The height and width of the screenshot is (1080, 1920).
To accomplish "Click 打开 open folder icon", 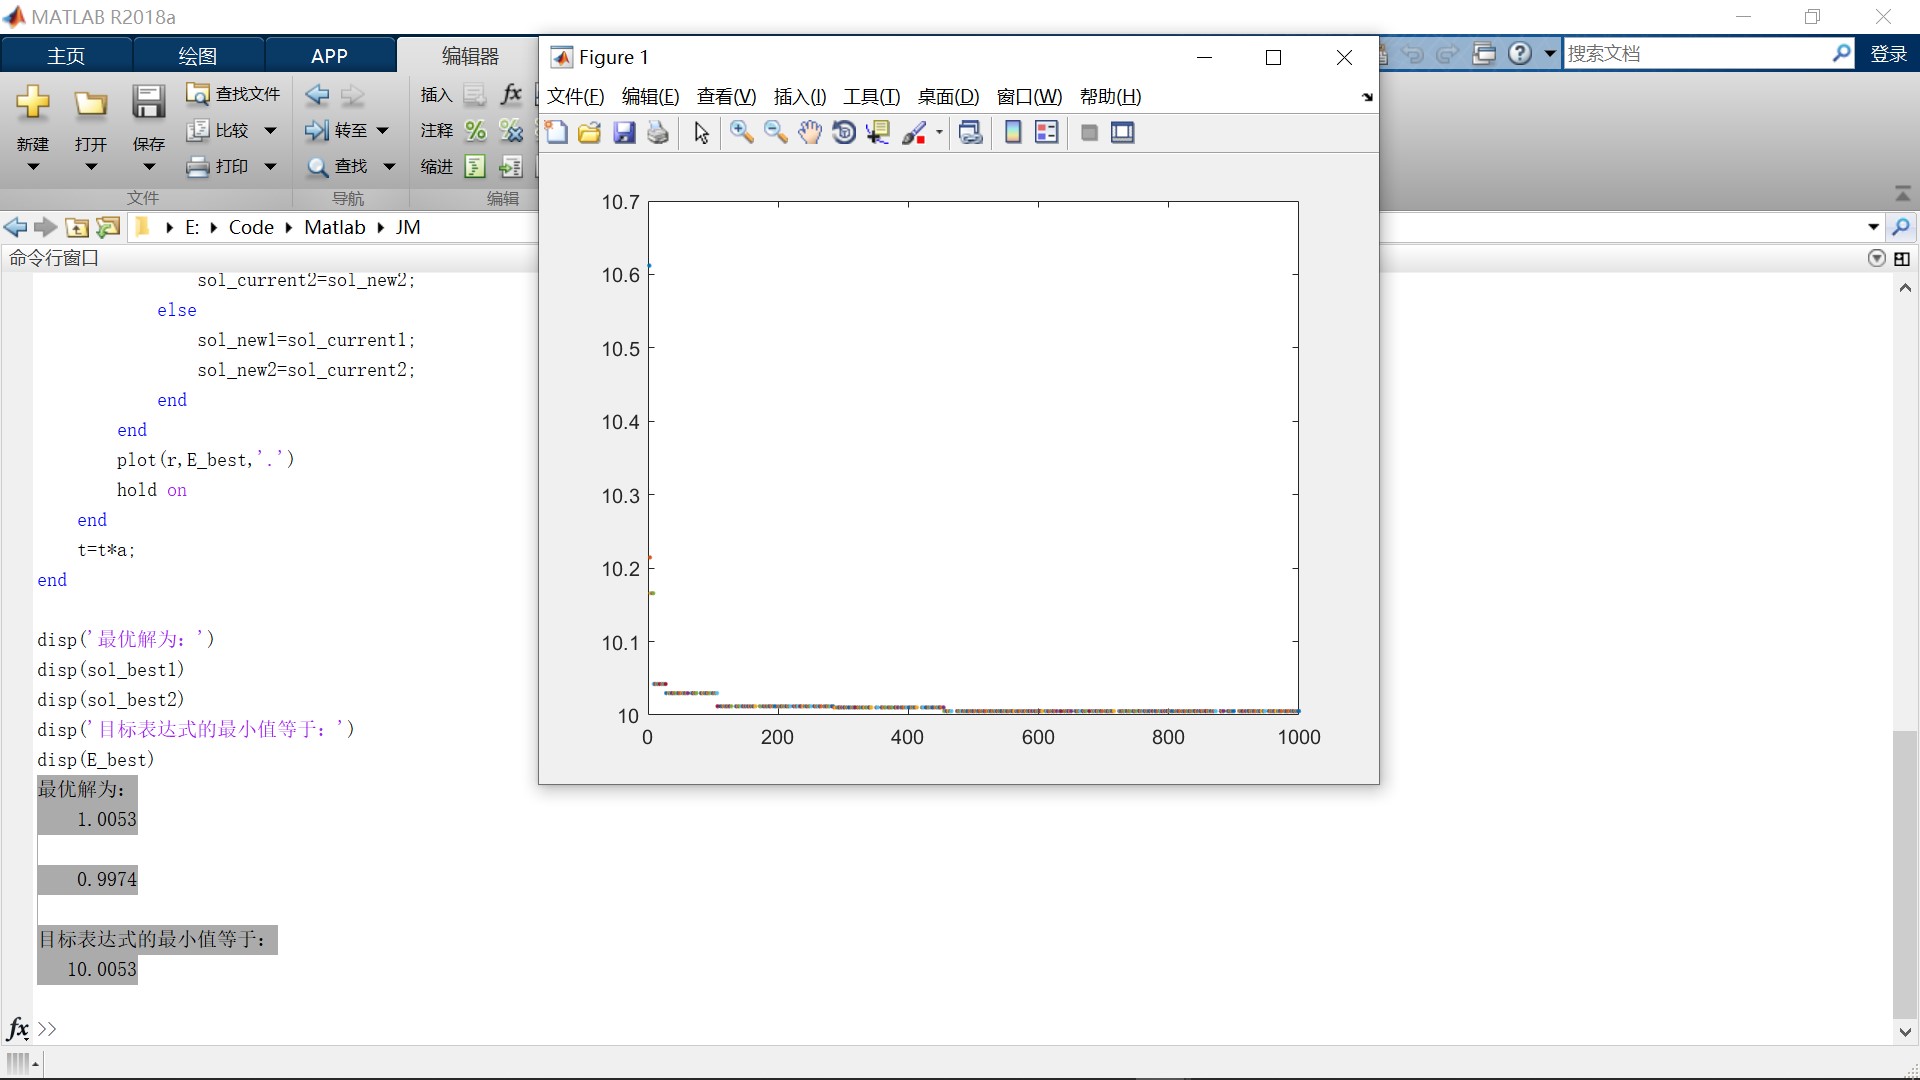I will click(91, 102).
